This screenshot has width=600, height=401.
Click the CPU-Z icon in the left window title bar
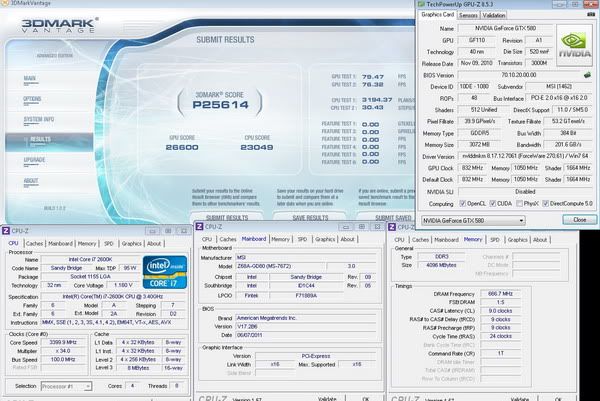[x=6, y=231]
